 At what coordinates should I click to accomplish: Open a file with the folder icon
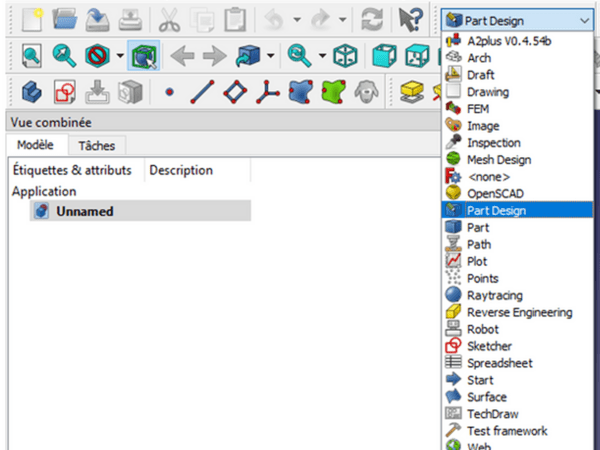(65, 19)
